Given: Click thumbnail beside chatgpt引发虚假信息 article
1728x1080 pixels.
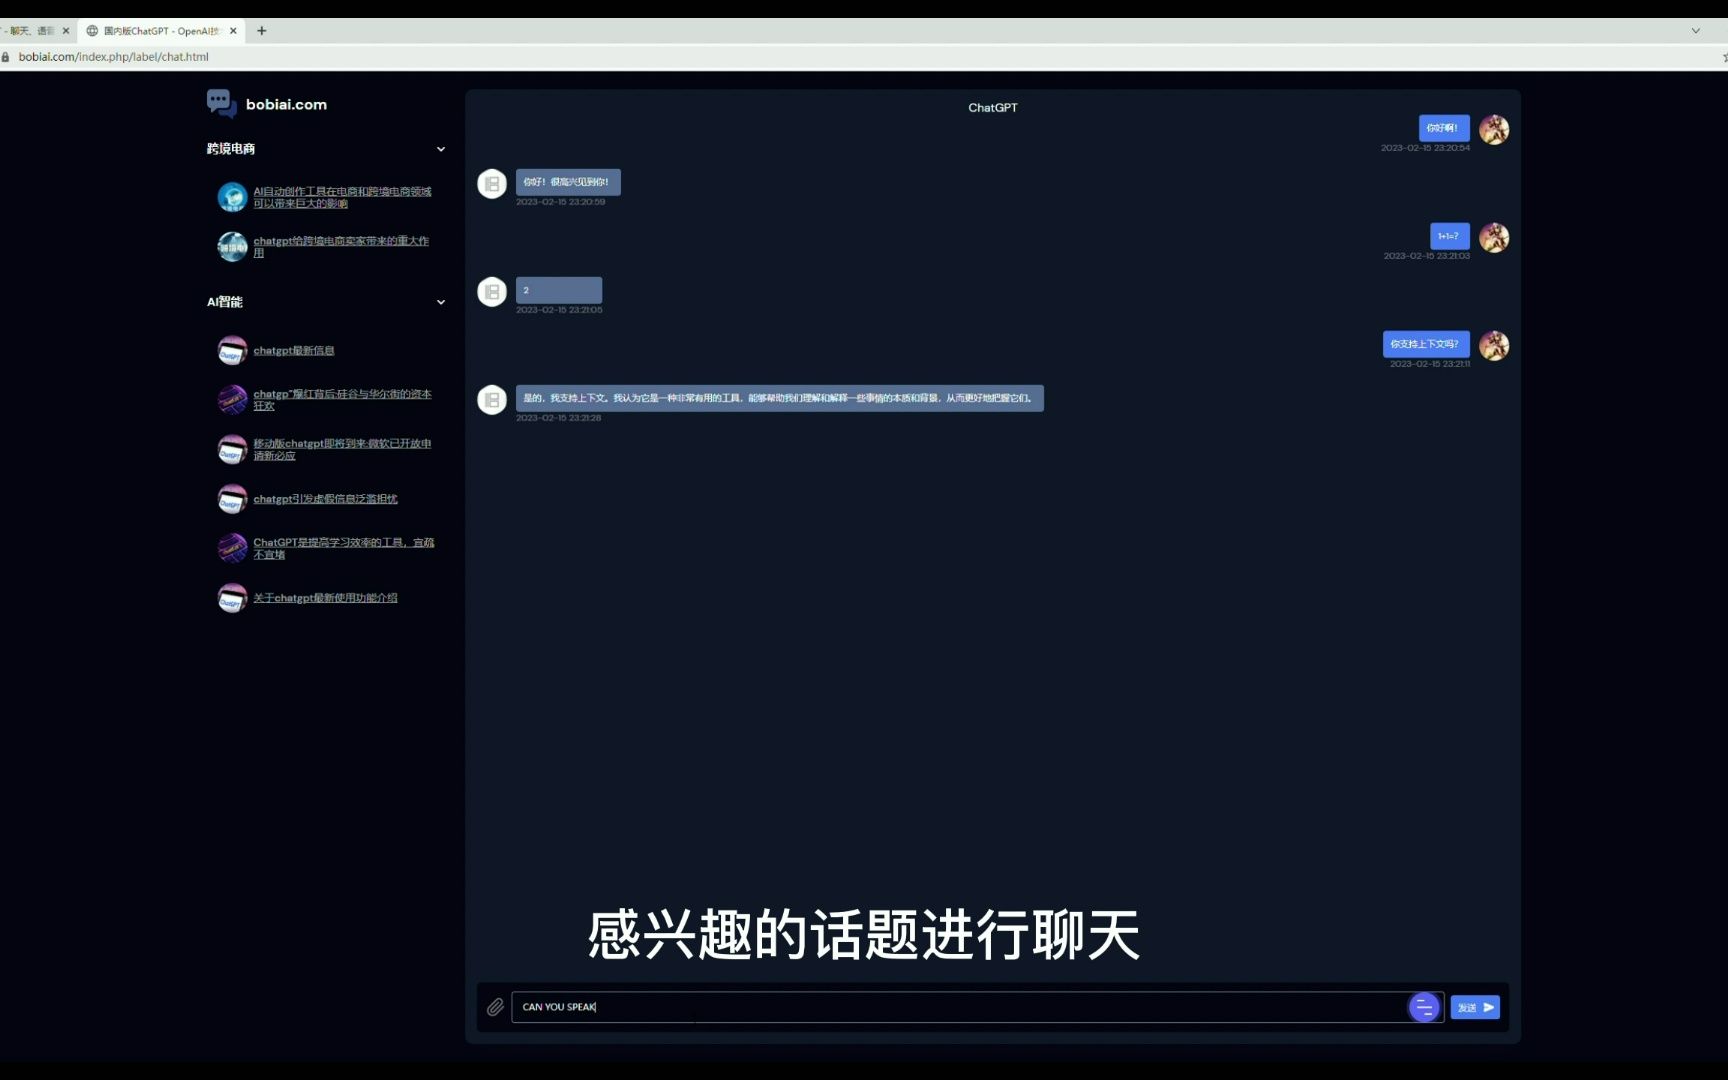Looking at the screenshot, I should tap(232, 499).
